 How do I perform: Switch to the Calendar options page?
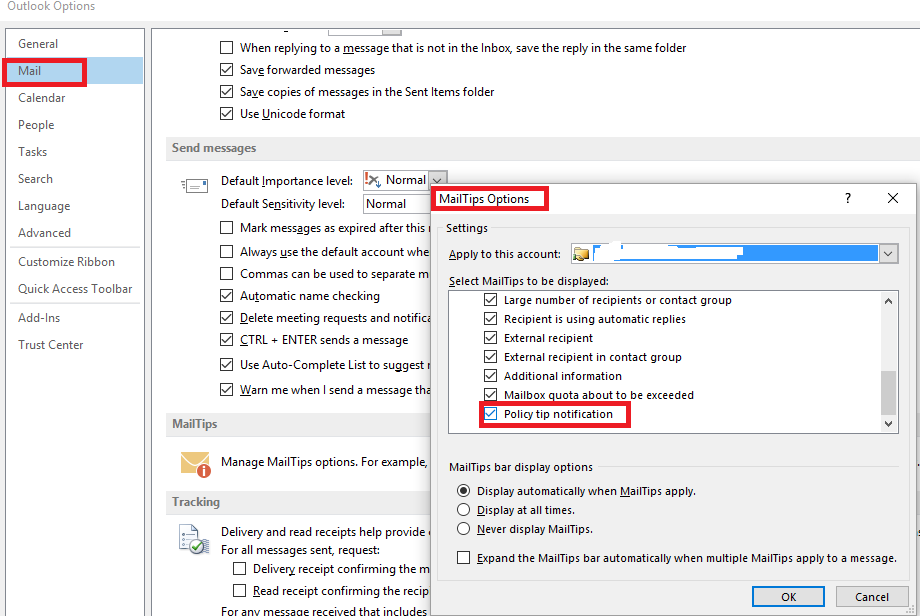point(42,97)
